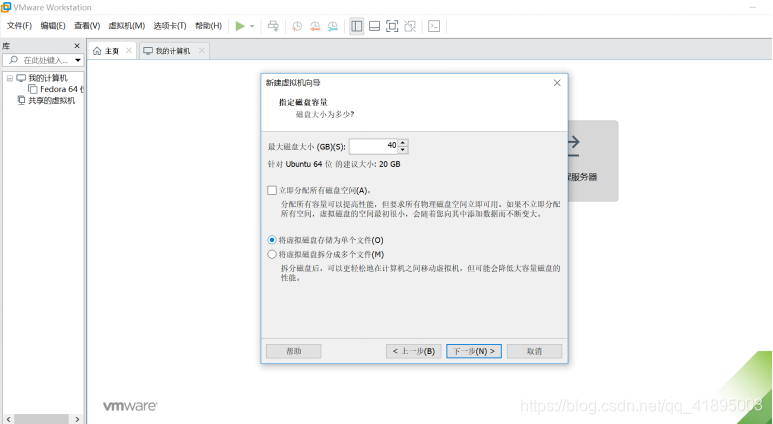Screen dimensions: 773x424
Task: Click the unity mode icon
Action: [x=410, y=26]
